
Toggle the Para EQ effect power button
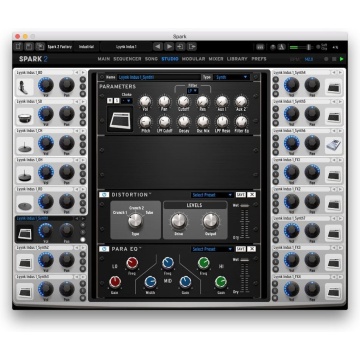[x=104, y=249]
